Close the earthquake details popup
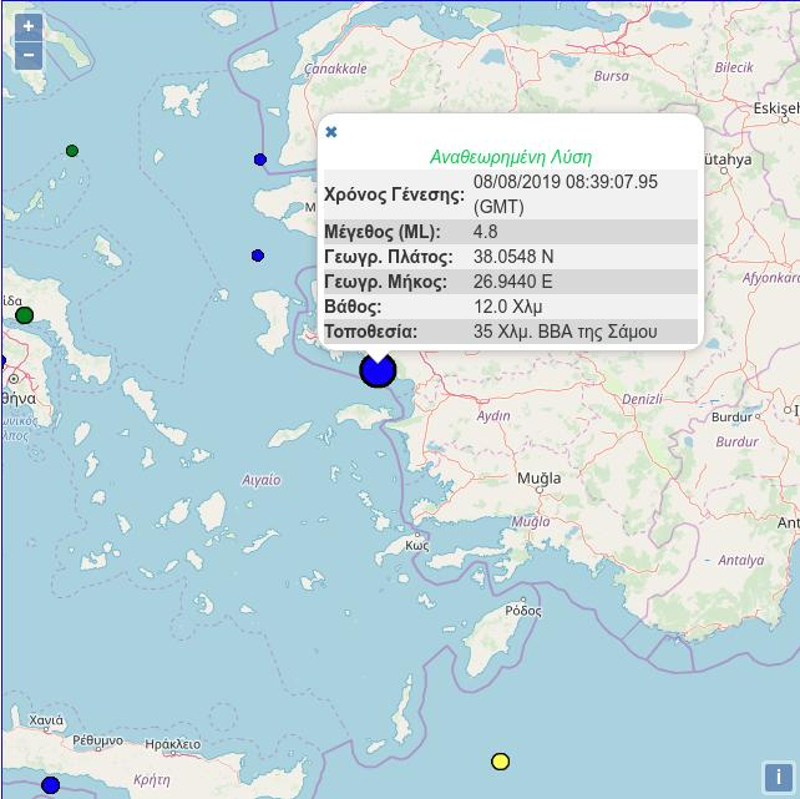800x799 pixels. click(332, 132)
